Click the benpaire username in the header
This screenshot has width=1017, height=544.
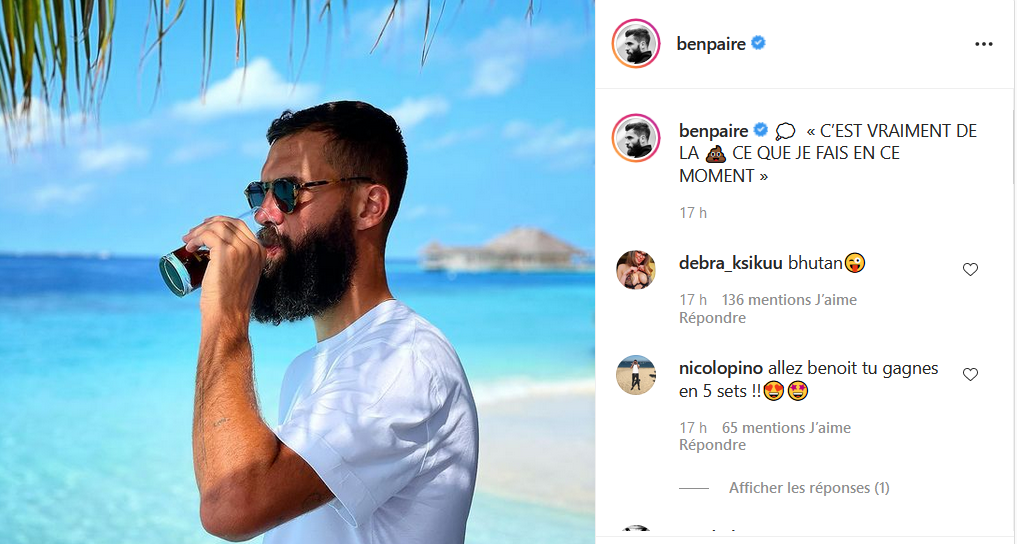711,44
